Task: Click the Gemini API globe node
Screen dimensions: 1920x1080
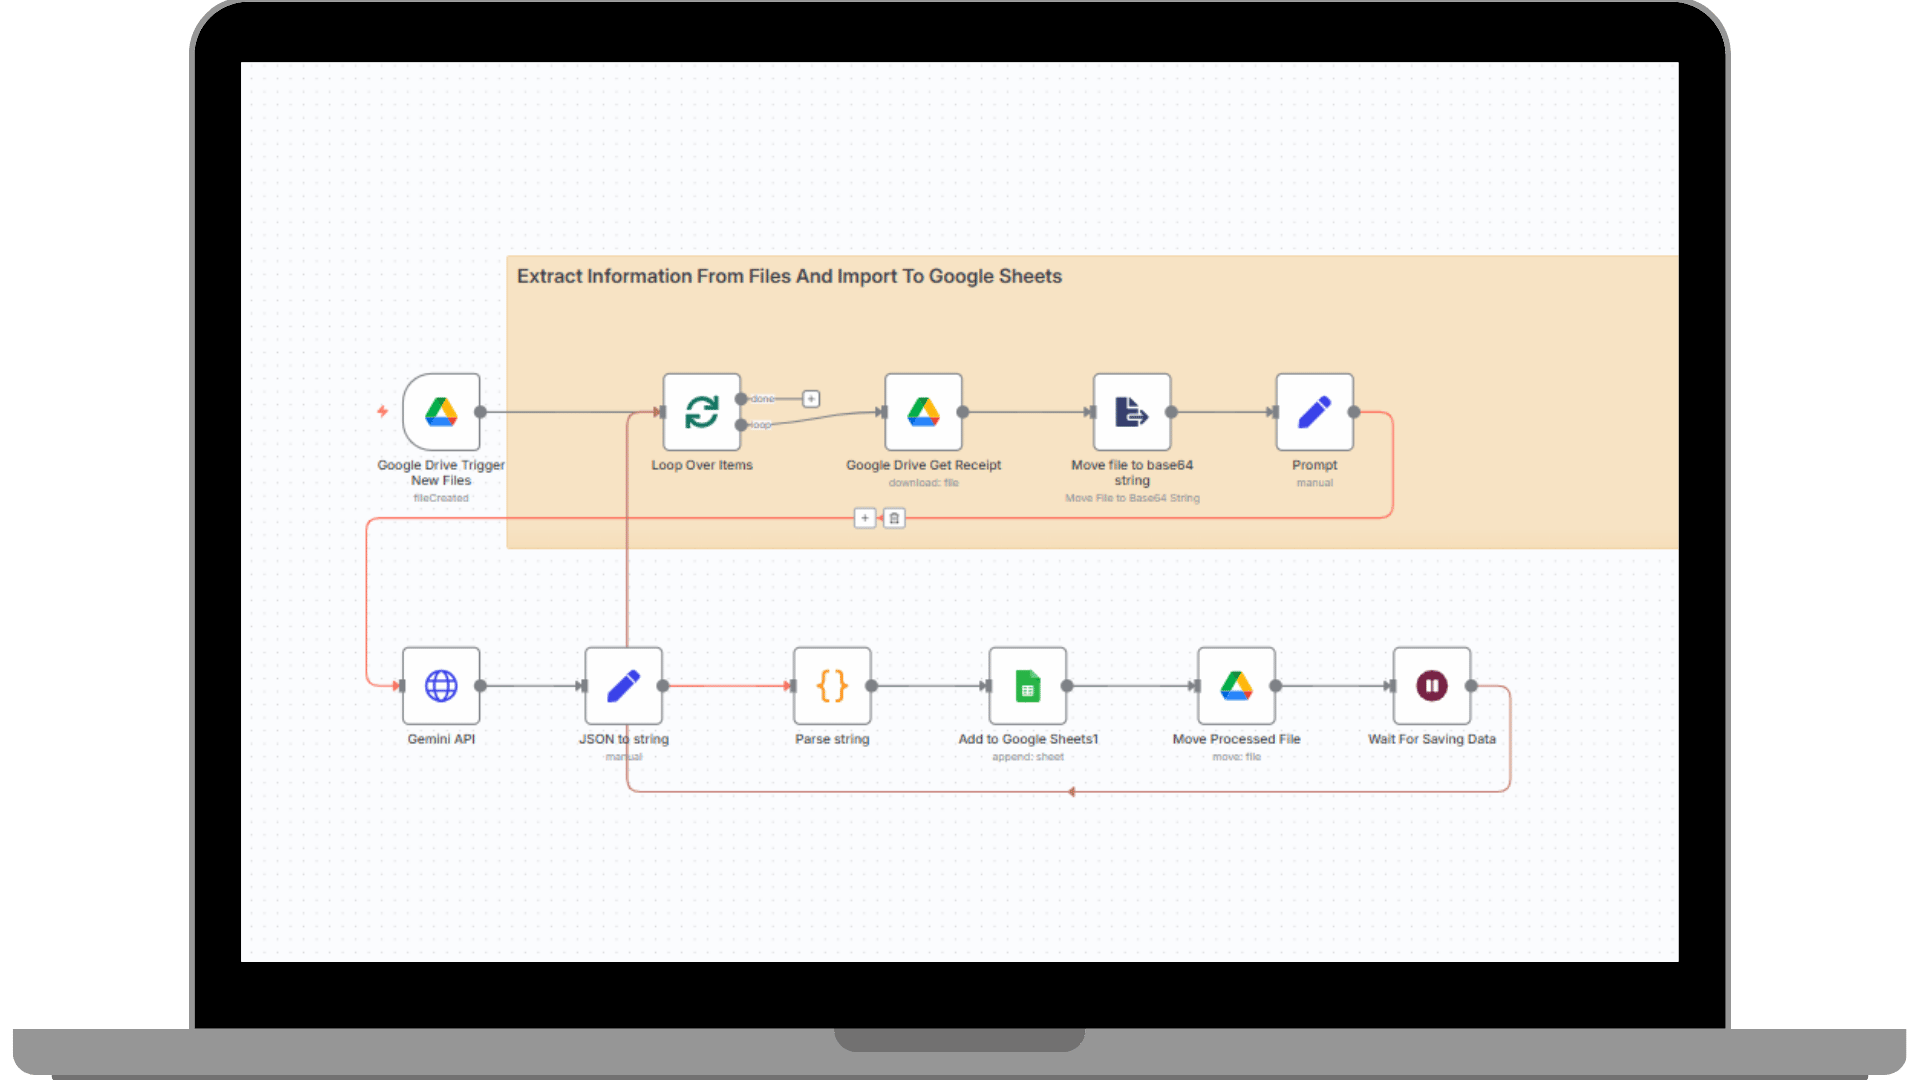Action: point(441,686)
